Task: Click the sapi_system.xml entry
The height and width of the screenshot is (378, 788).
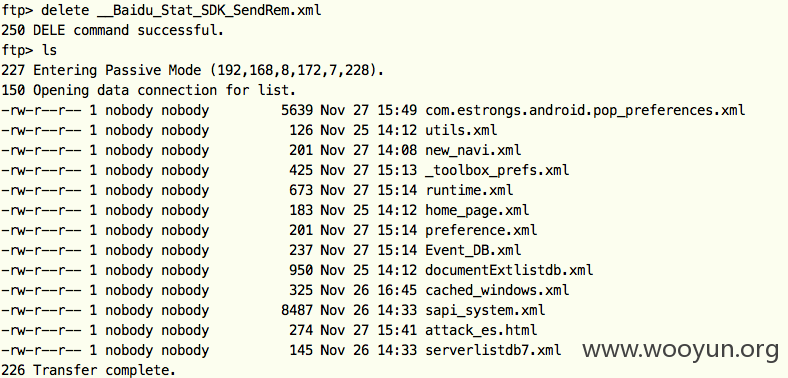Action: pyautogui.click(x=485, y=311)
